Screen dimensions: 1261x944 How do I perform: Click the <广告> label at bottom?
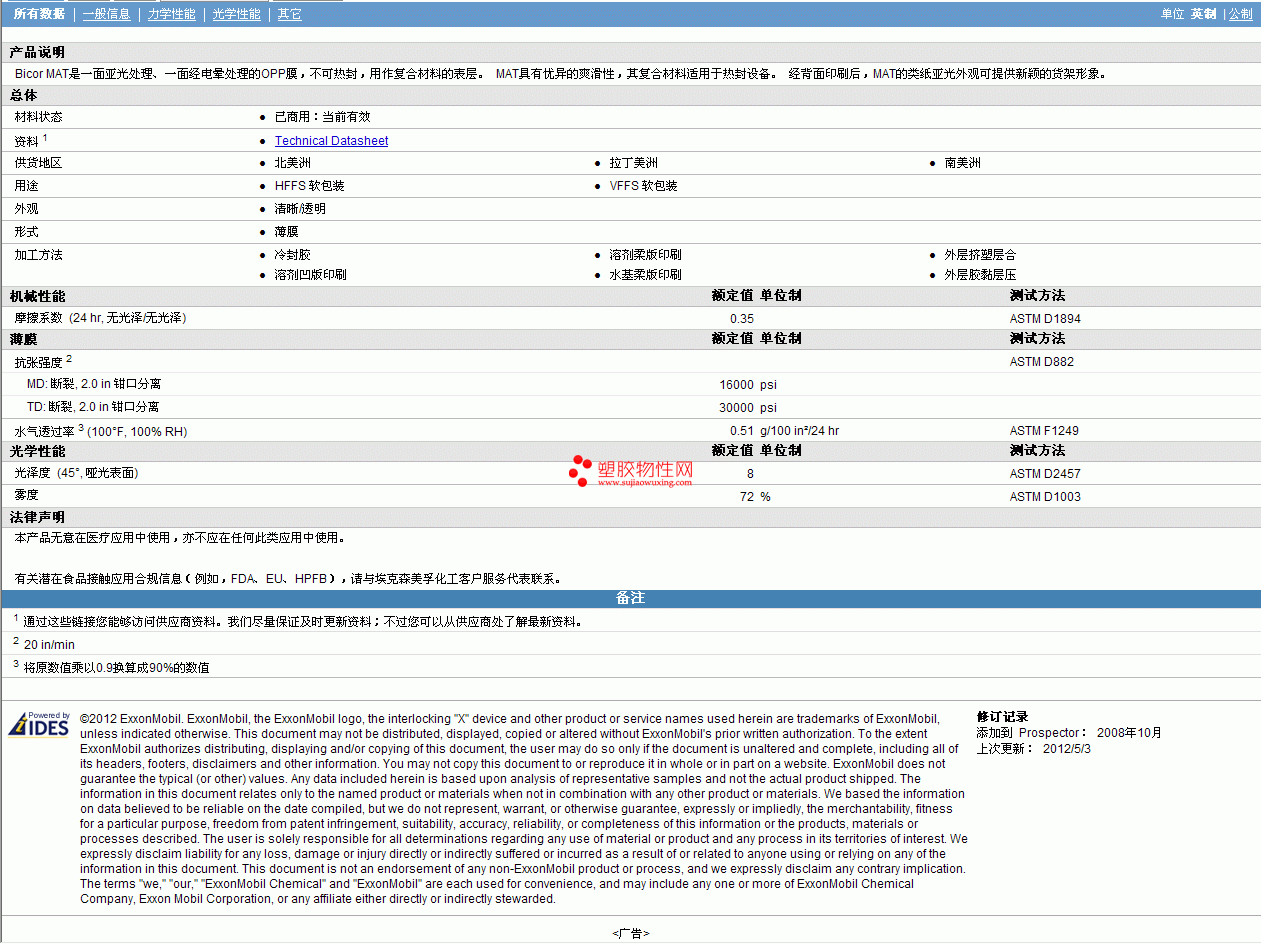coord(631,933)
